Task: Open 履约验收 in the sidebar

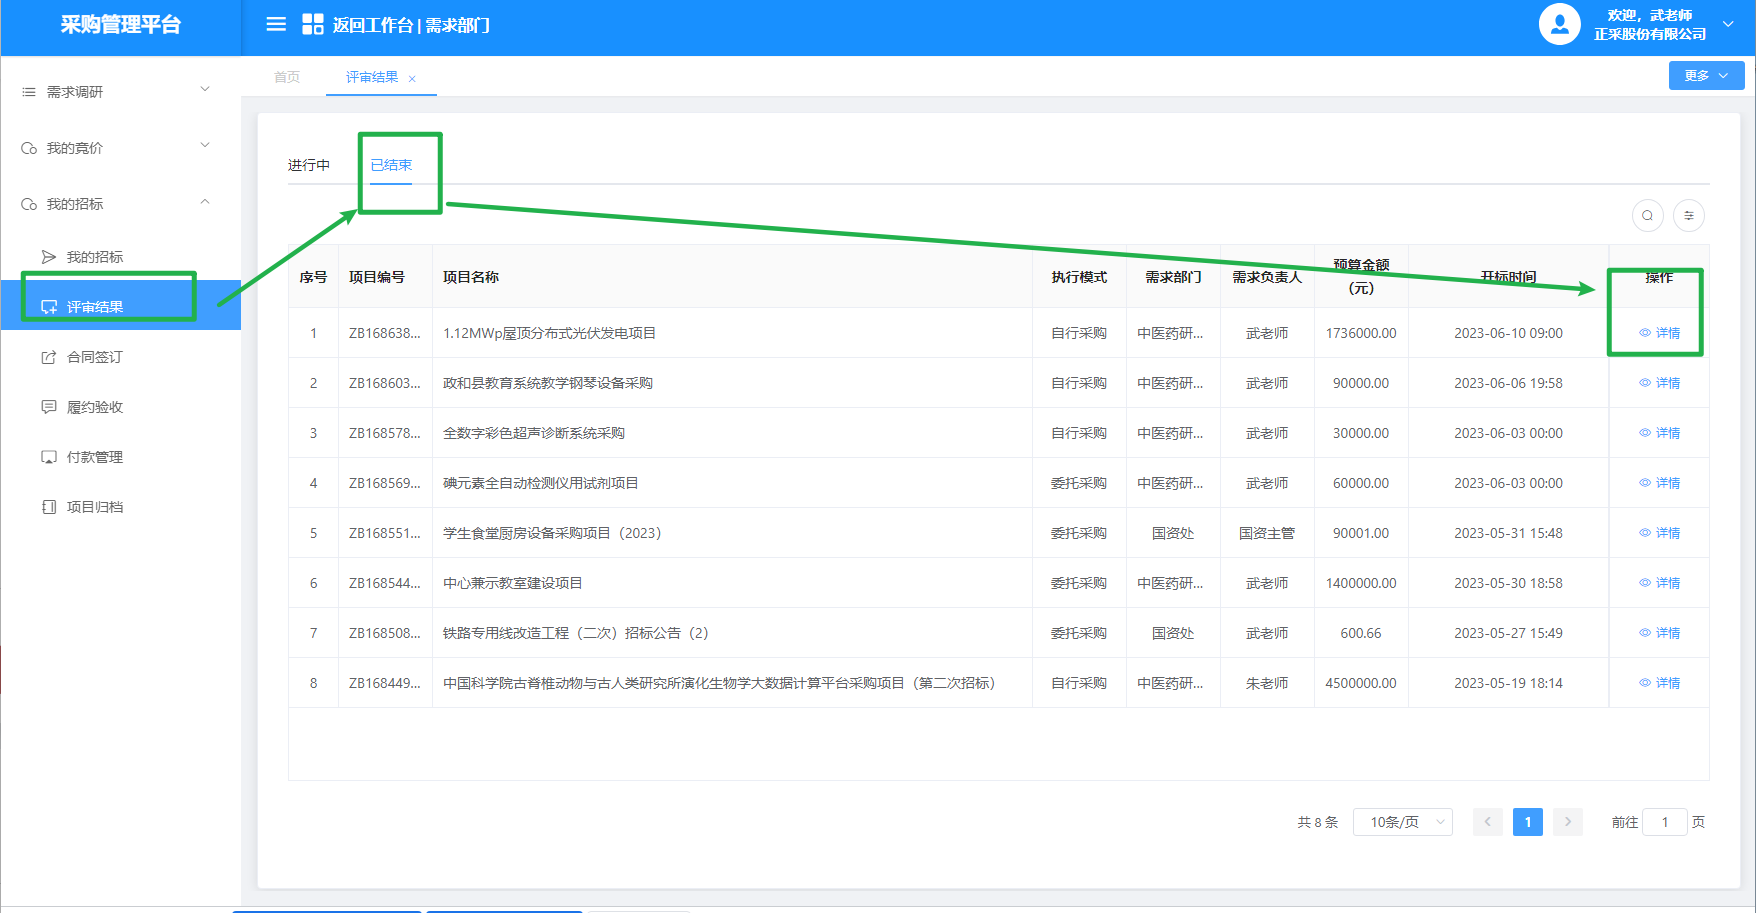Action: point(94,407)
